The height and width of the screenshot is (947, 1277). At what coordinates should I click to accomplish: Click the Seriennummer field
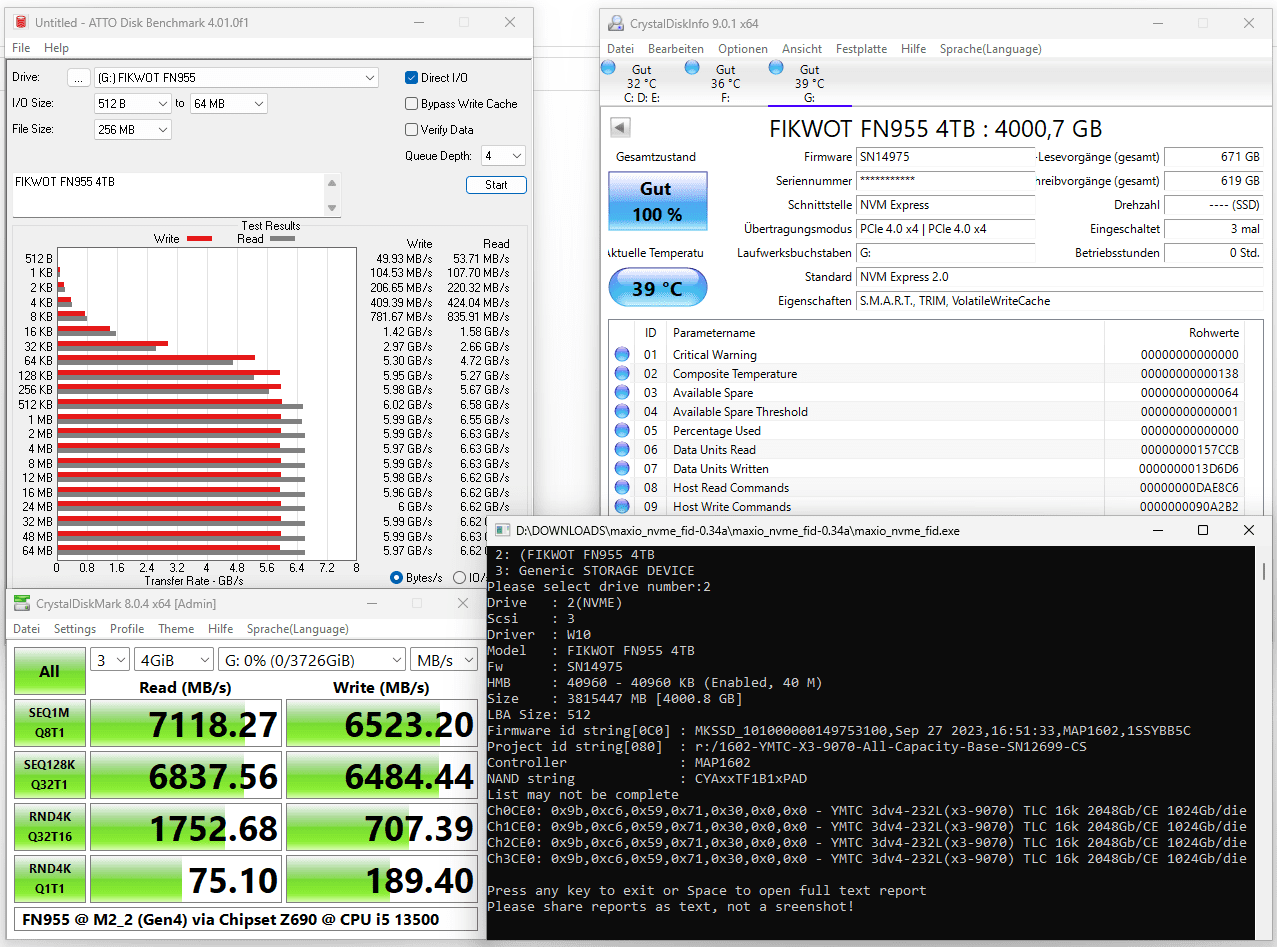945,181
